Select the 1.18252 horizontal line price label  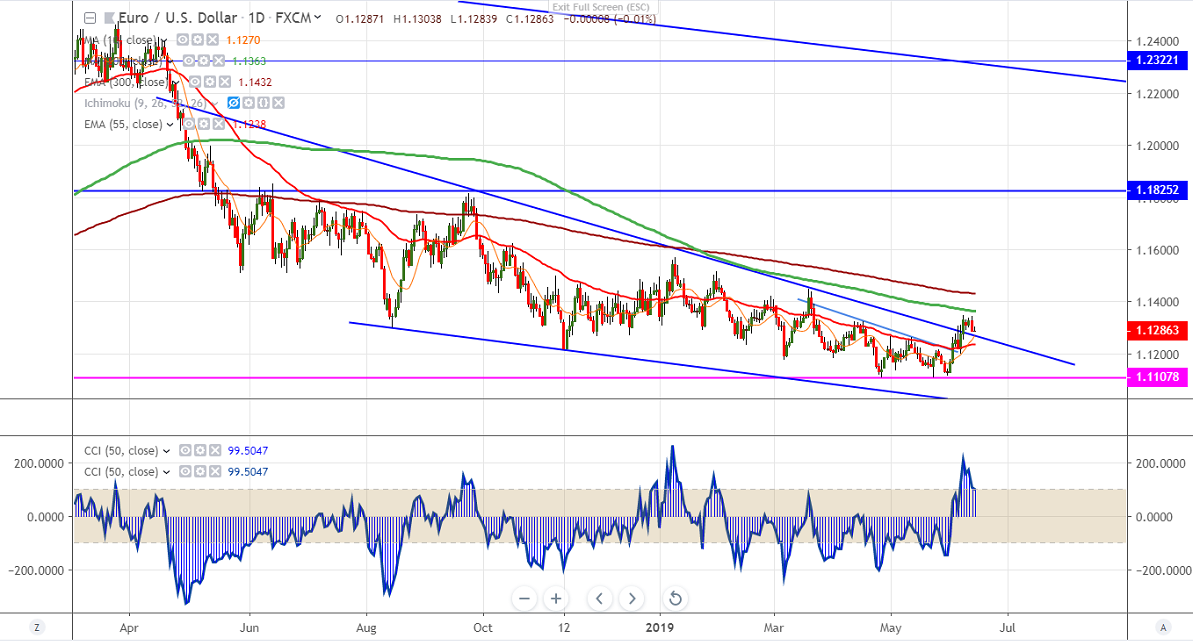click(1157, 190)
